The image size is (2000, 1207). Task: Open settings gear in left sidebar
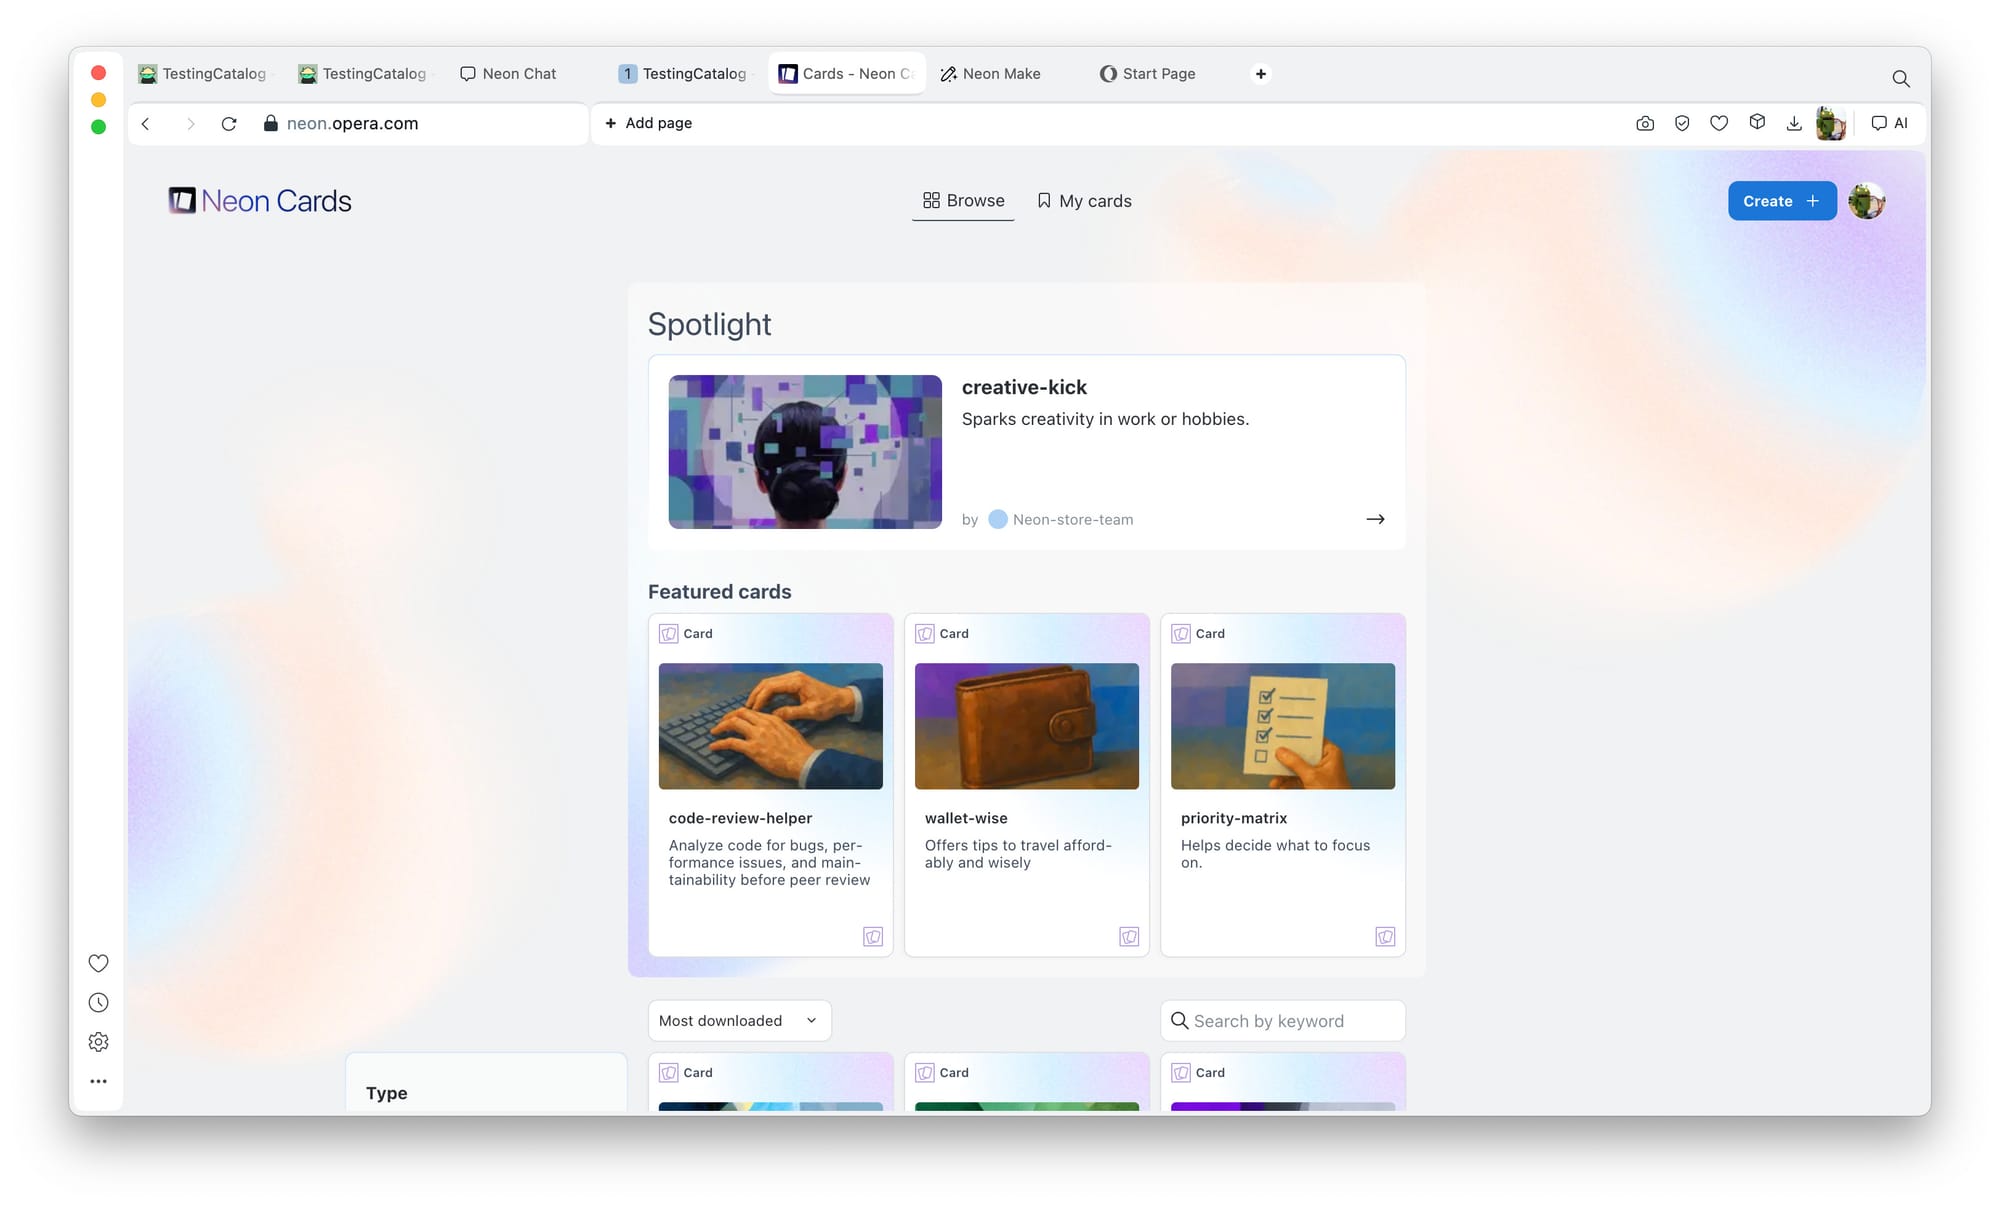pos(98,1042)
